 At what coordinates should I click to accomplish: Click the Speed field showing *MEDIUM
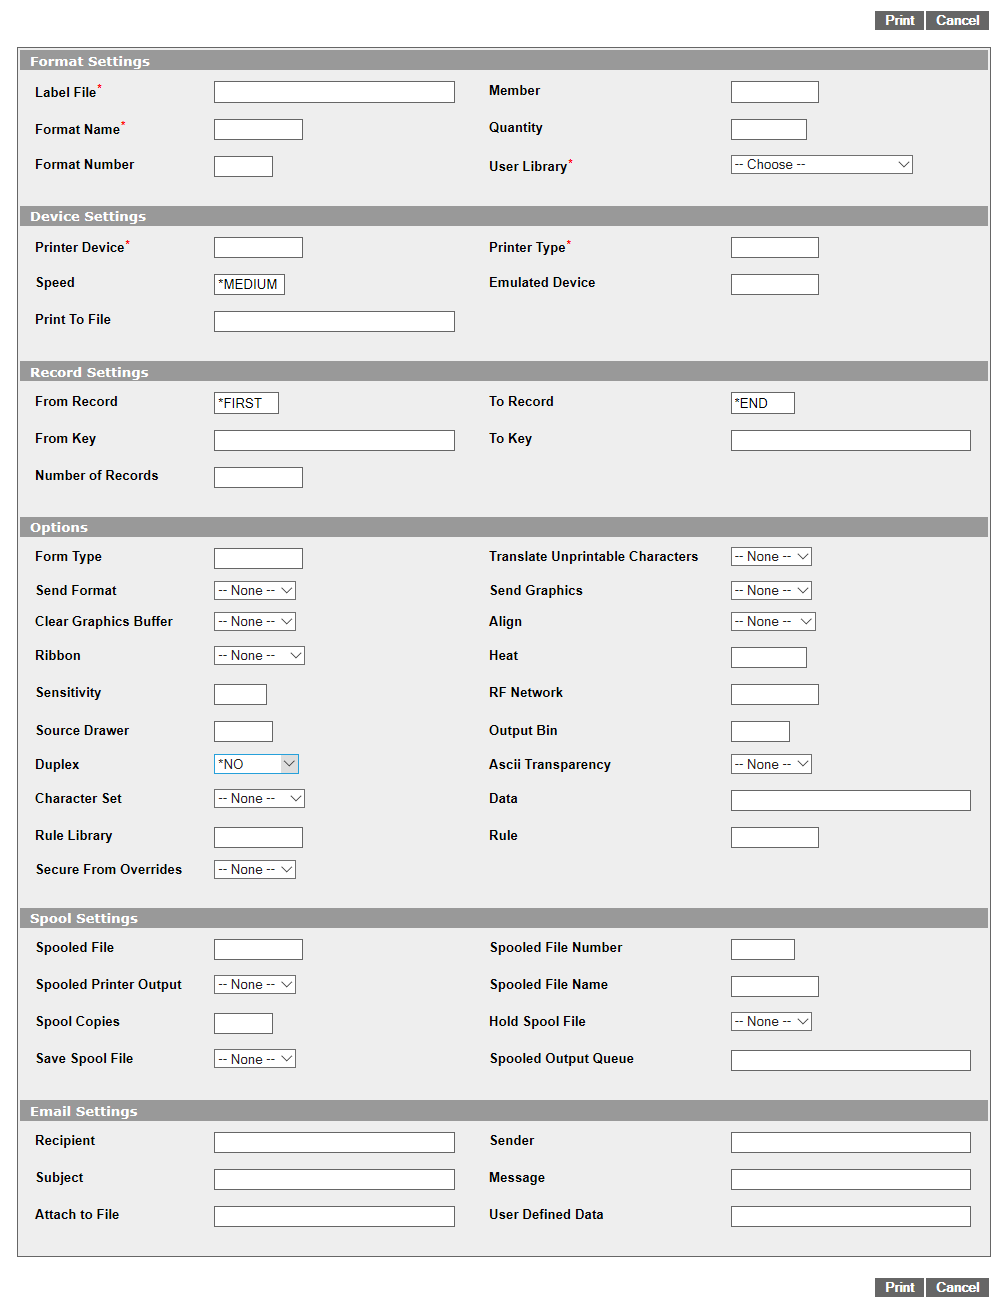click(x=249, y=285)
